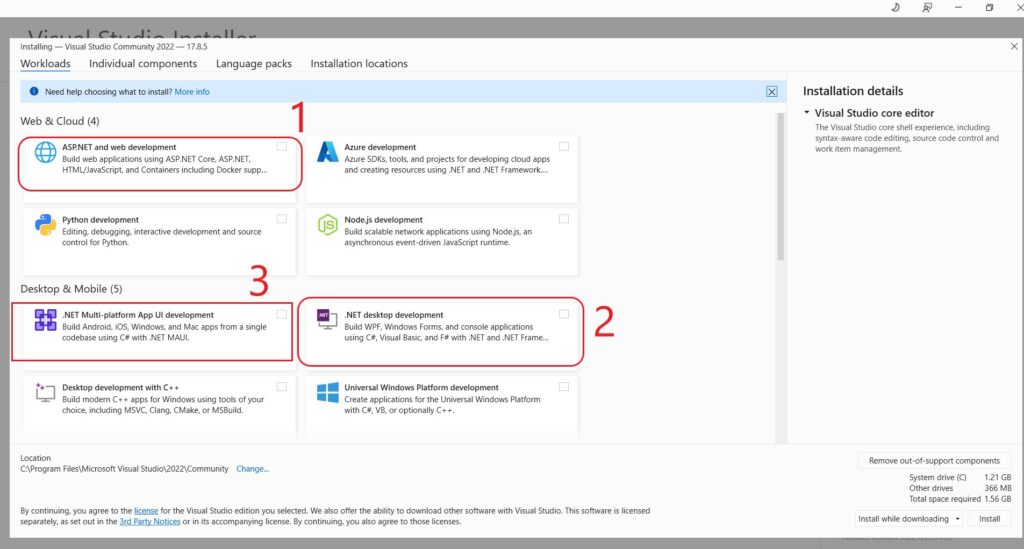The height and width of the screenshot is (549, 1024).
Task: Check the .NET desktop development workload
Action: [564, 314]
